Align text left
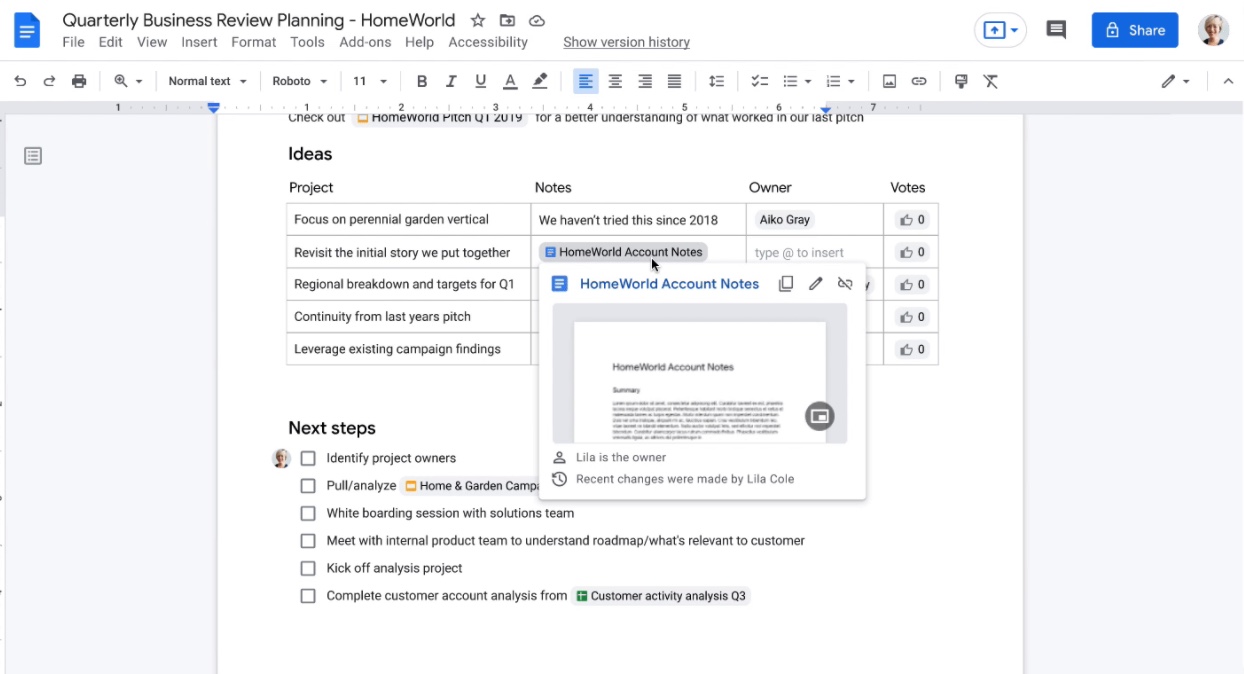This screenshot has height=674, width=1244. point(586,81)
